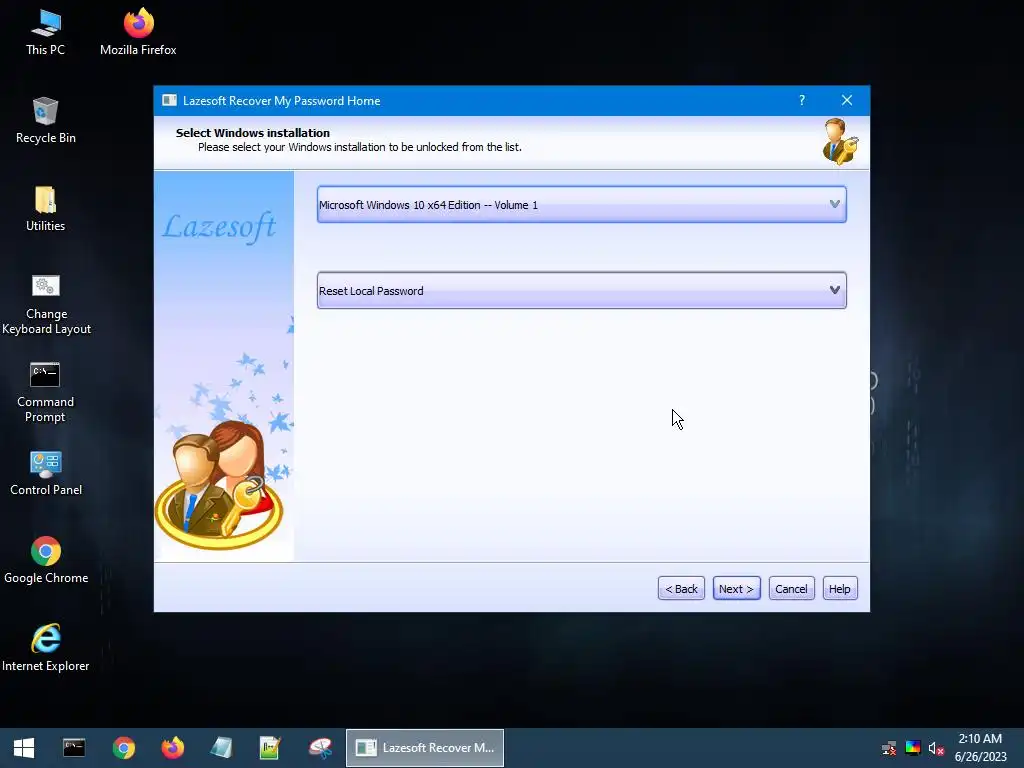This screenshot has height=768, width=1024.
Task: Open Firefox from the taskbar
Action: (x=172, y=748)
